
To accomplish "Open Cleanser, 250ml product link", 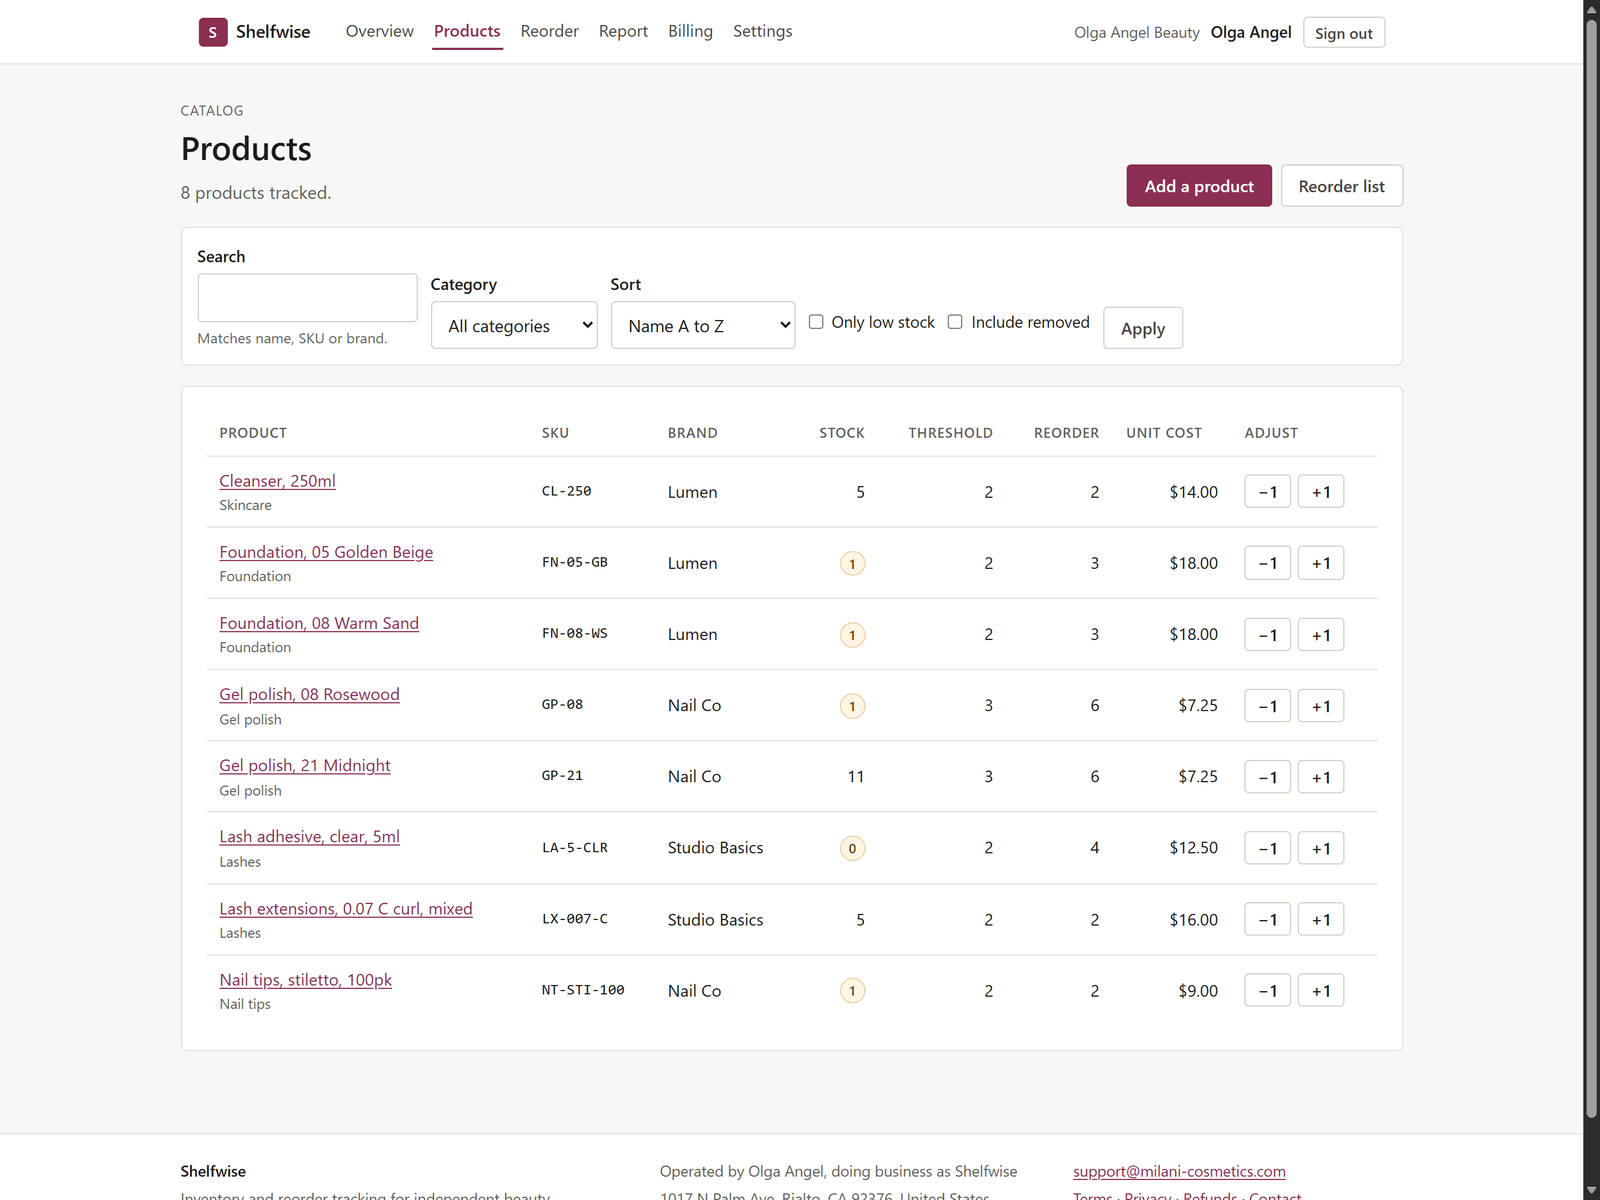I will [277, 481].
